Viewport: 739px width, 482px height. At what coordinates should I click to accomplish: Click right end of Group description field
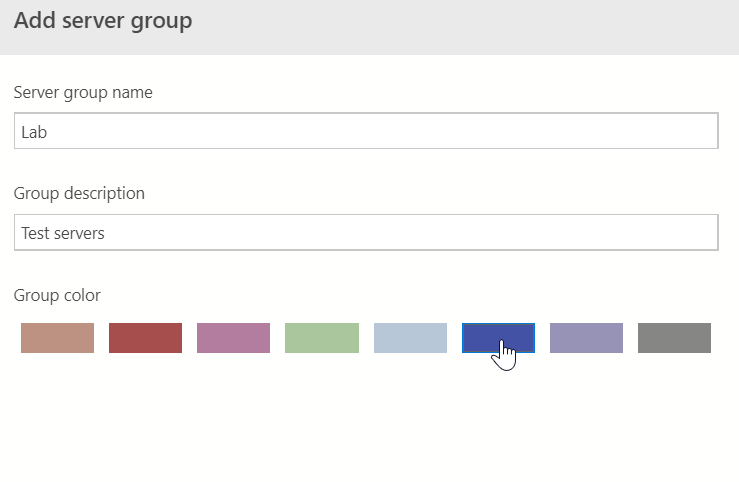coord(700,233)
